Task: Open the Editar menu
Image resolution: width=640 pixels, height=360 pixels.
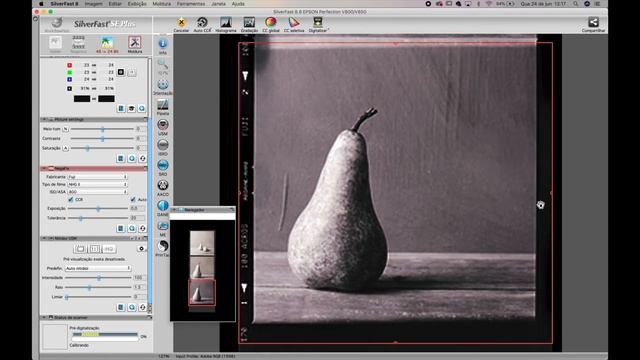Action: click(115, 4)
